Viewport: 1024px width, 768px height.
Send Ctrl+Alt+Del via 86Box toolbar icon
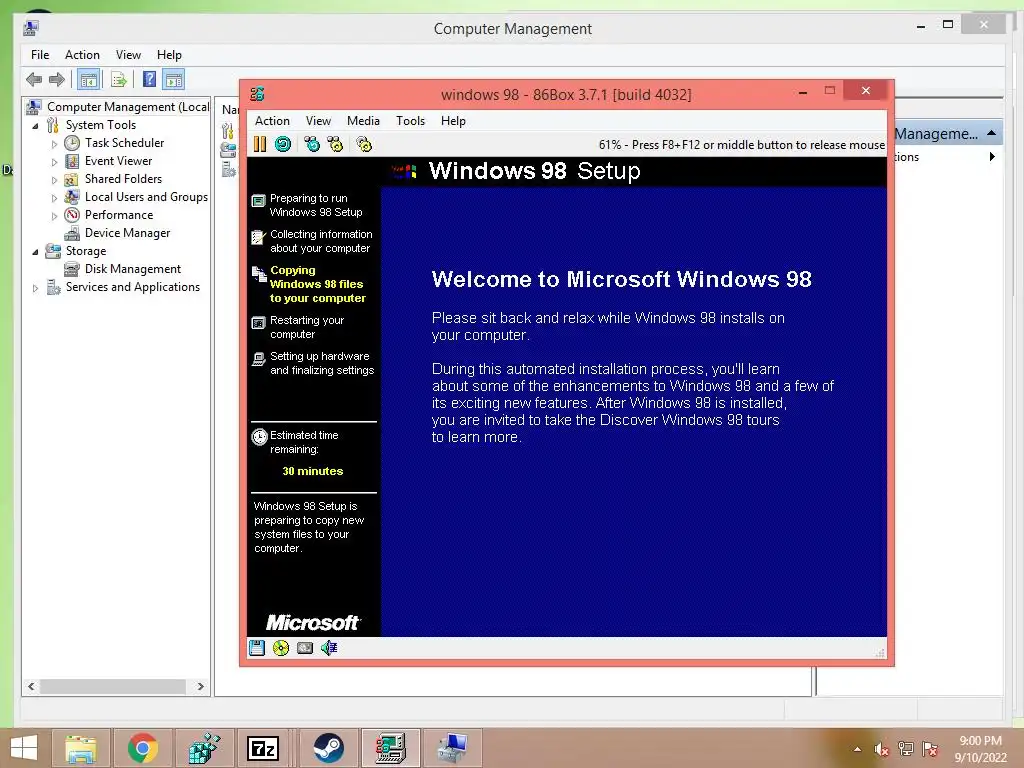(x=312, y=144)
